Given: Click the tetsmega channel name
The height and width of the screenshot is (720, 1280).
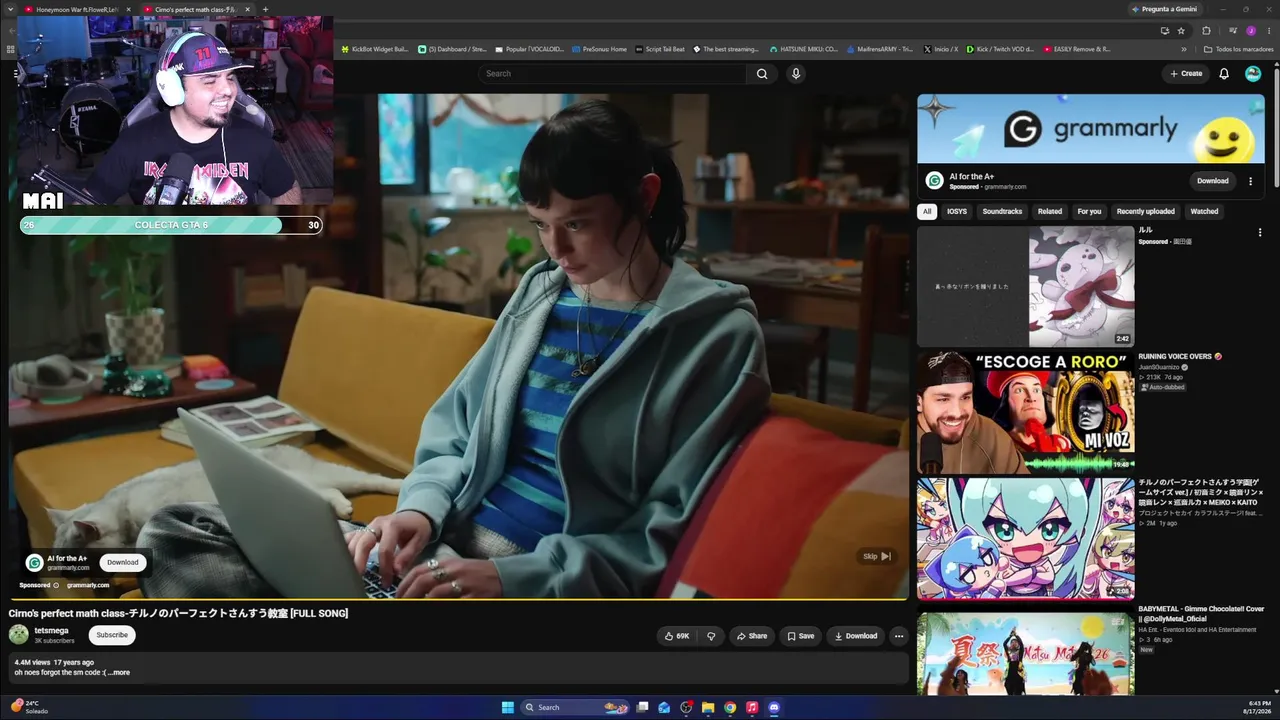Looking at the screenshot, I should click(x=52, y=630).
